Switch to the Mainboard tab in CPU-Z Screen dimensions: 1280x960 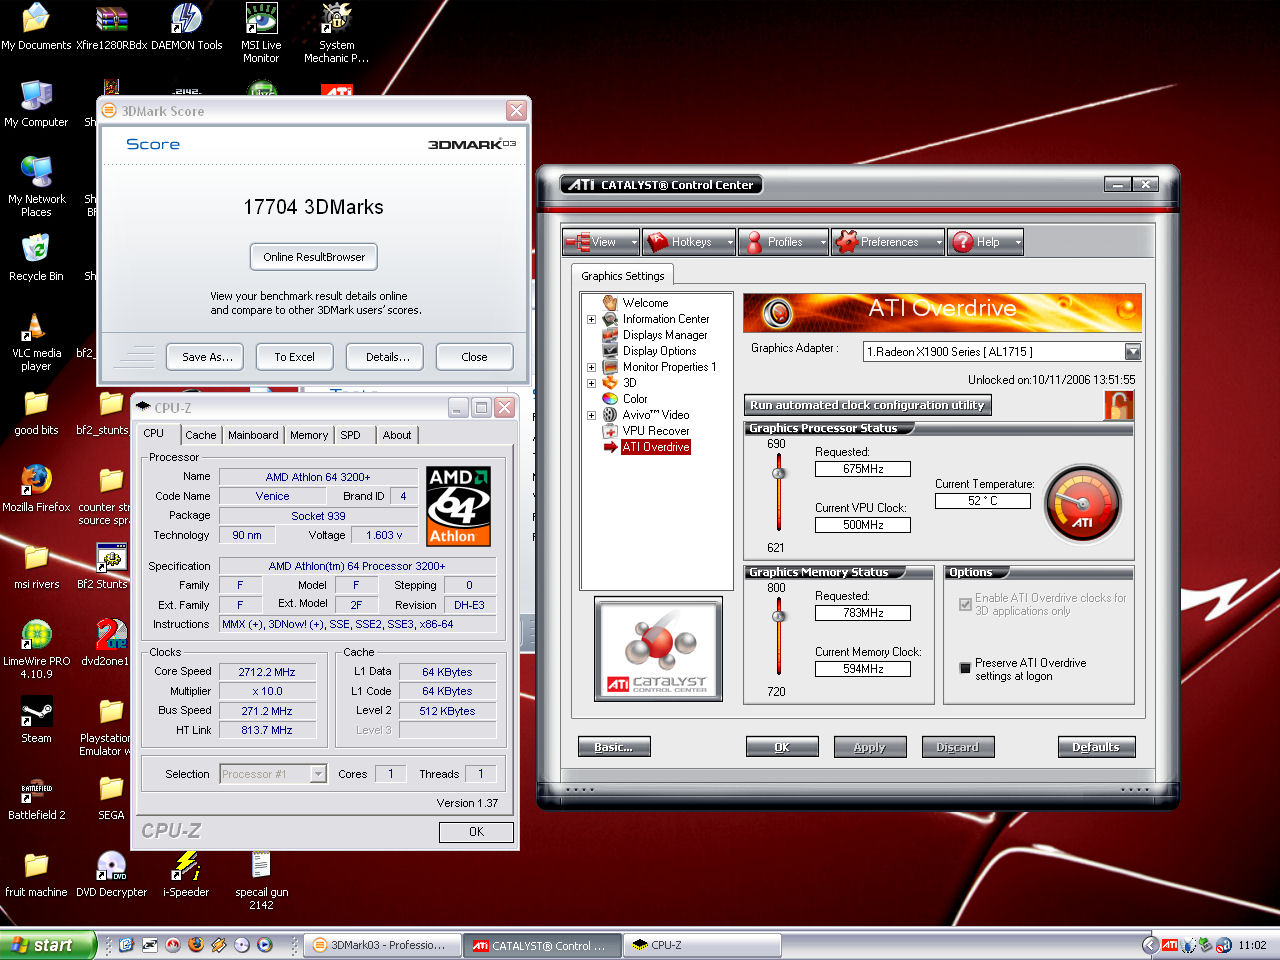tap(253, 435)
